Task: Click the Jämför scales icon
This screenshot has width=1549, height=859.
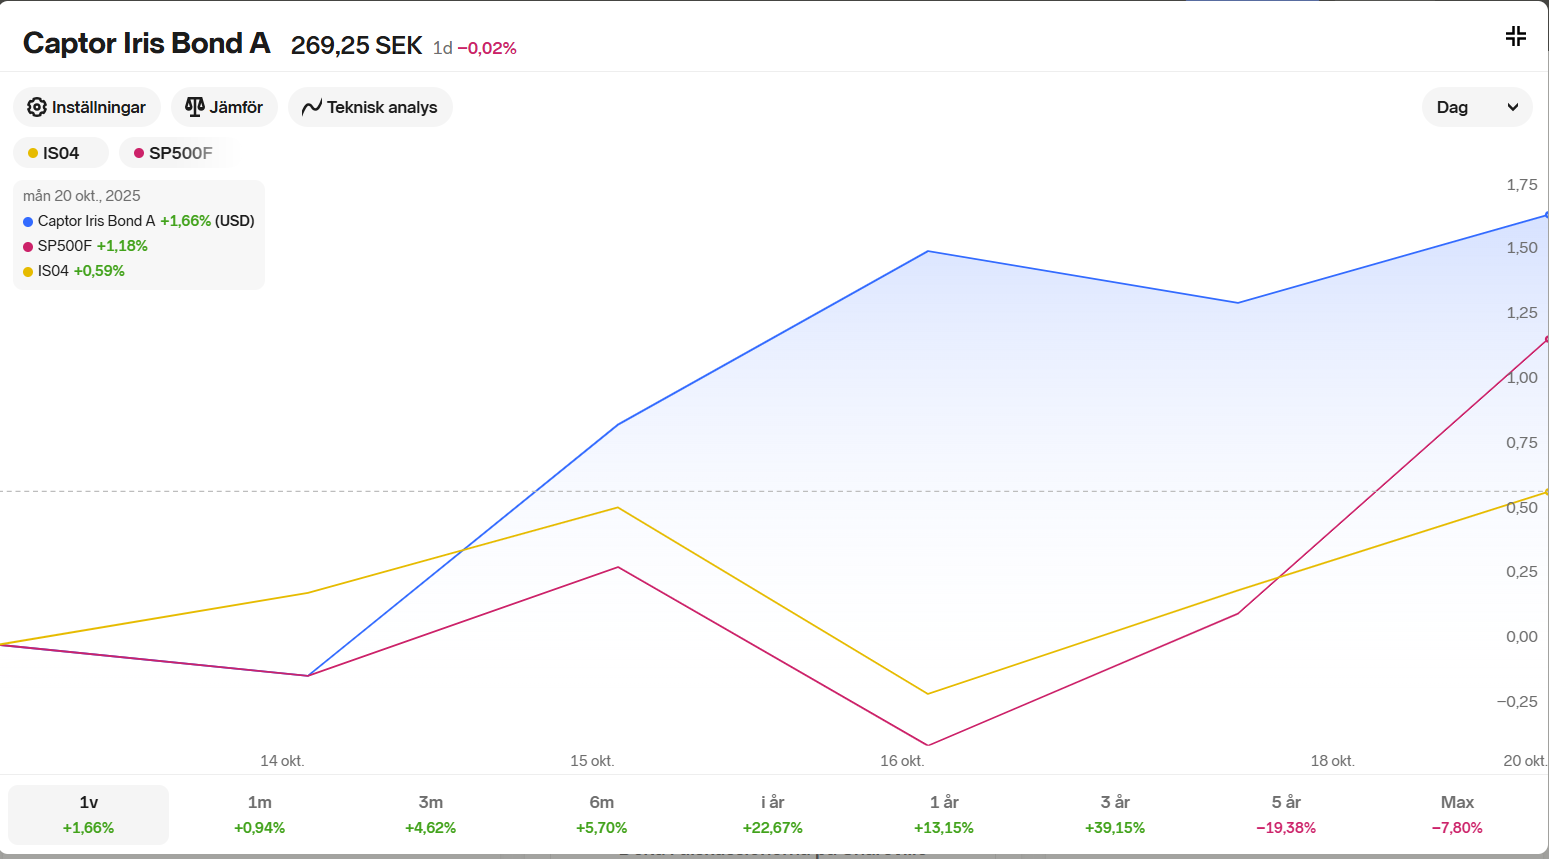Action: tap(195, 107)
